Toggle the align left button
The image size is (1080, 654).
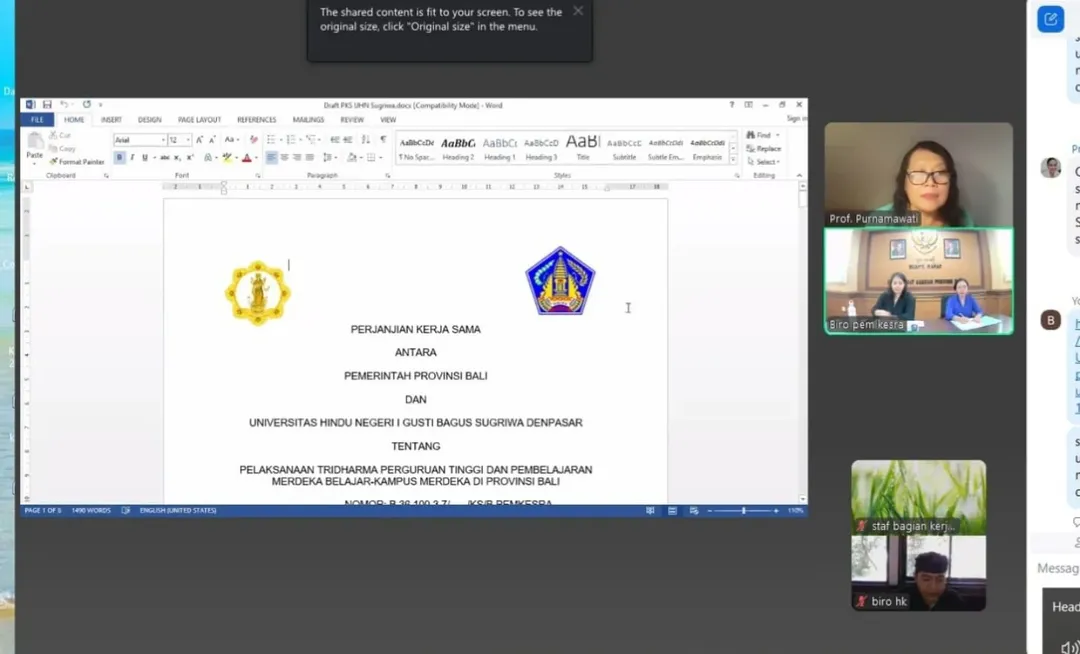[271, 158]
